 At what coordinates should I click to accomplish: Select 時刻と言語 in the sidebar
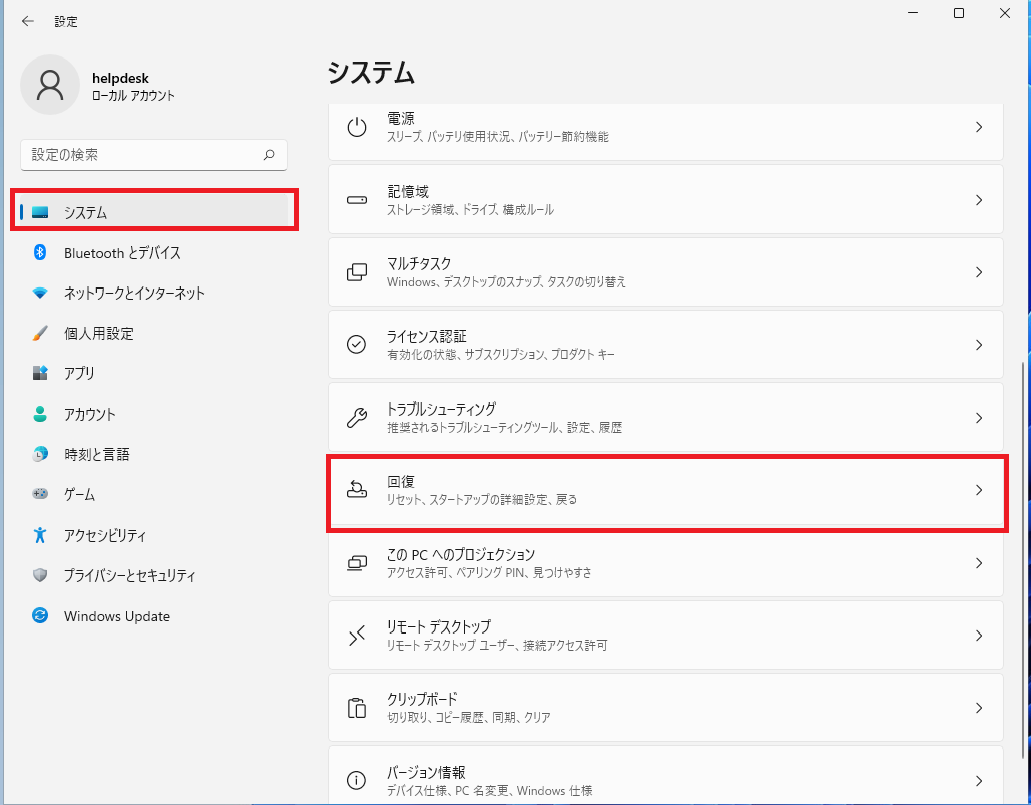pos(155,454)
